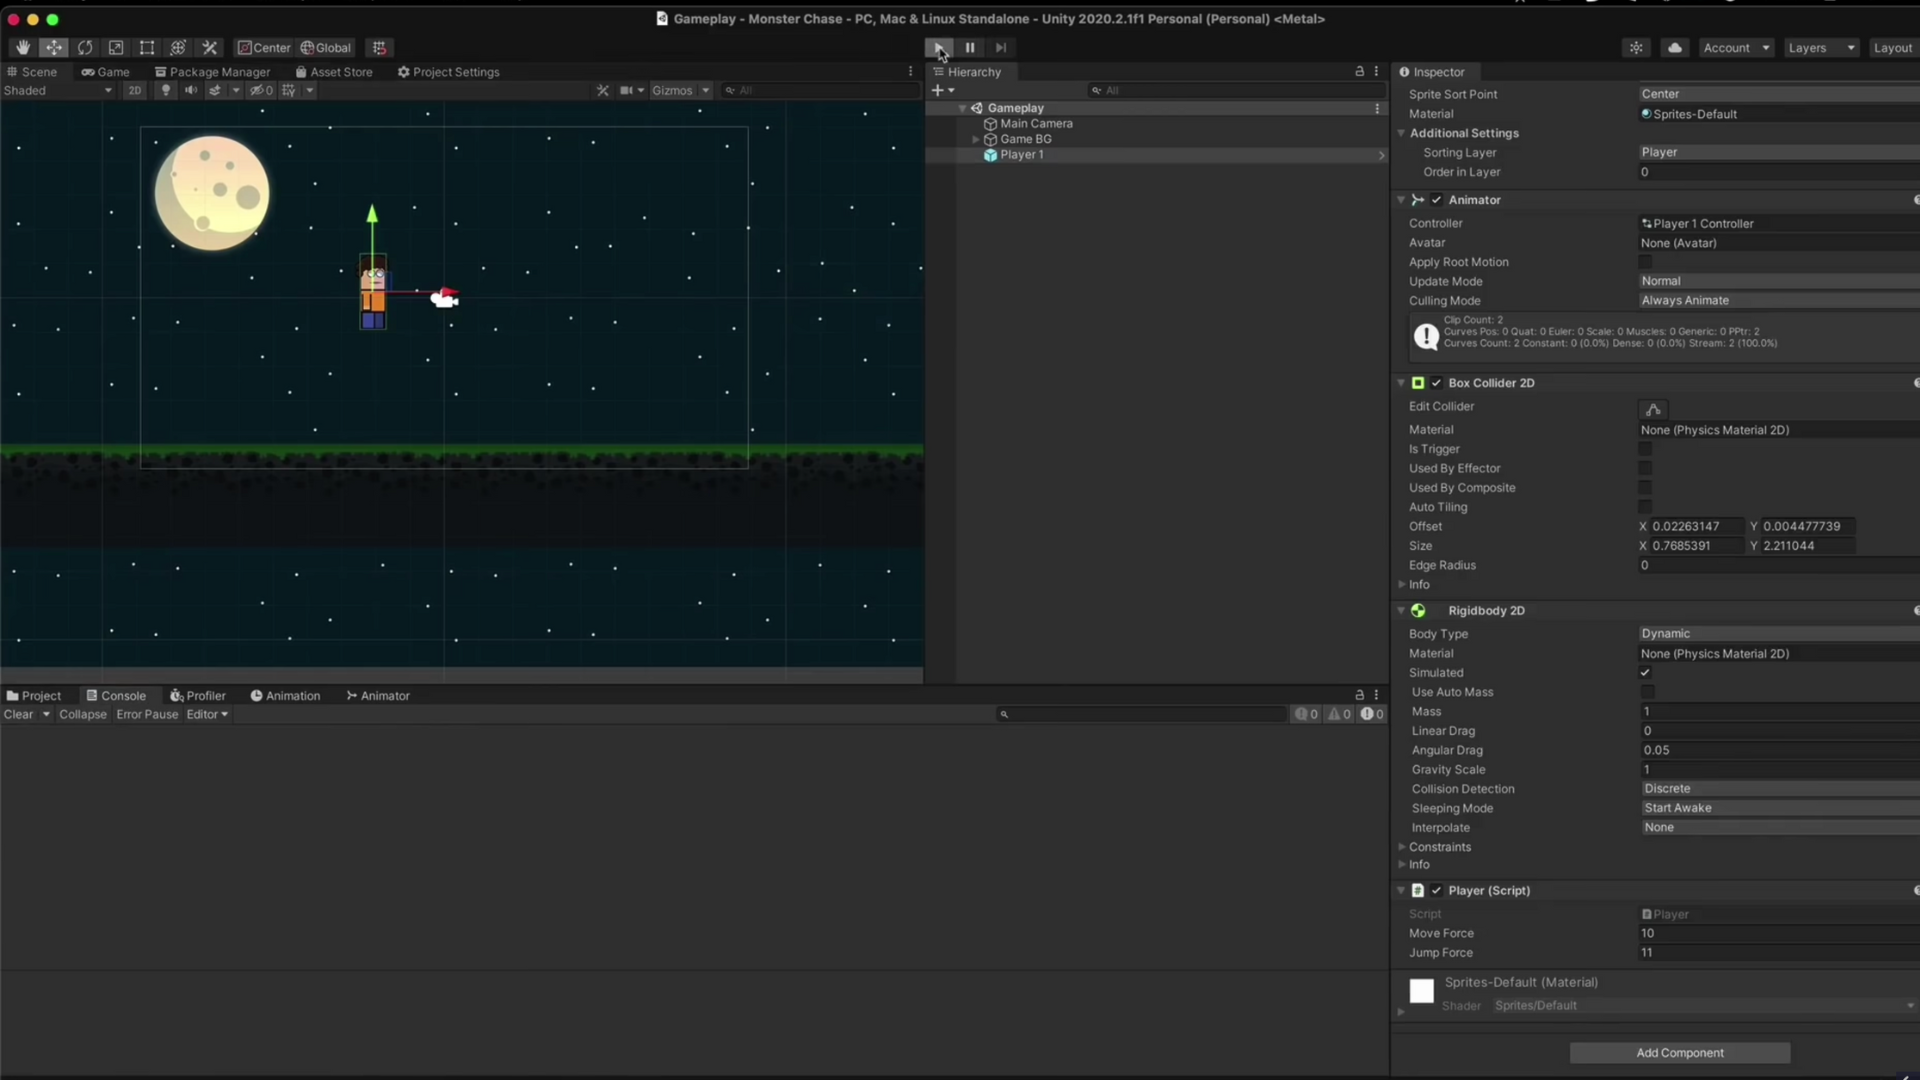Switch to the Project Settings tab
This screenshot has height=1080, width=1920.
pos(448,72)
